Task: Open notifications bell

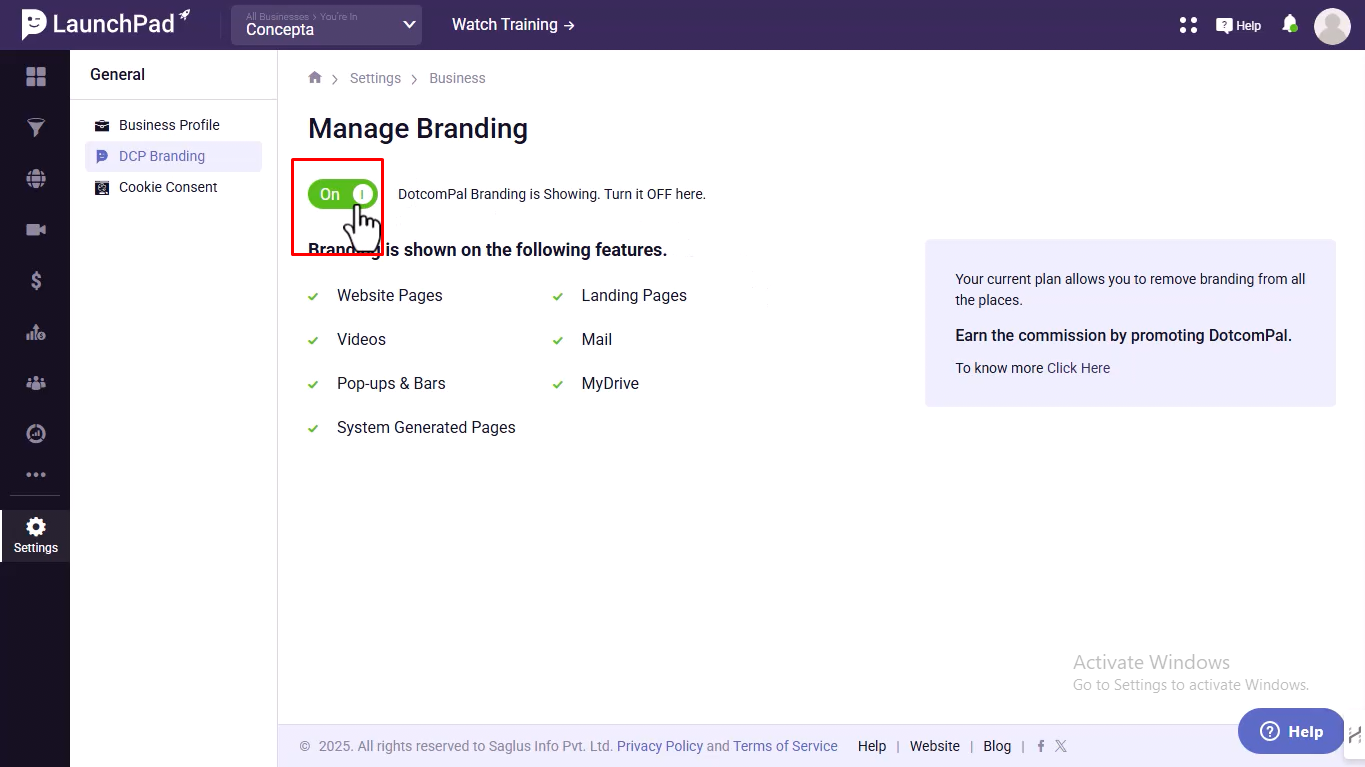Action: pos(1290,24)
